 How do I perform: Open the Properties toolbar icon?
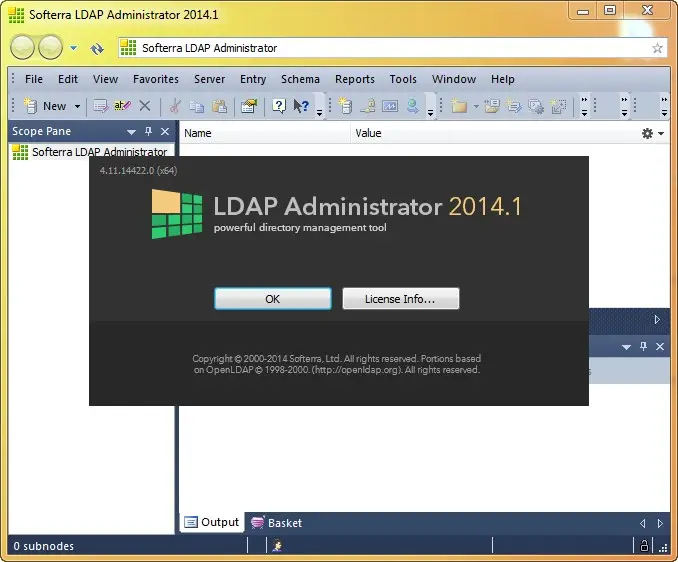(249, 106)
